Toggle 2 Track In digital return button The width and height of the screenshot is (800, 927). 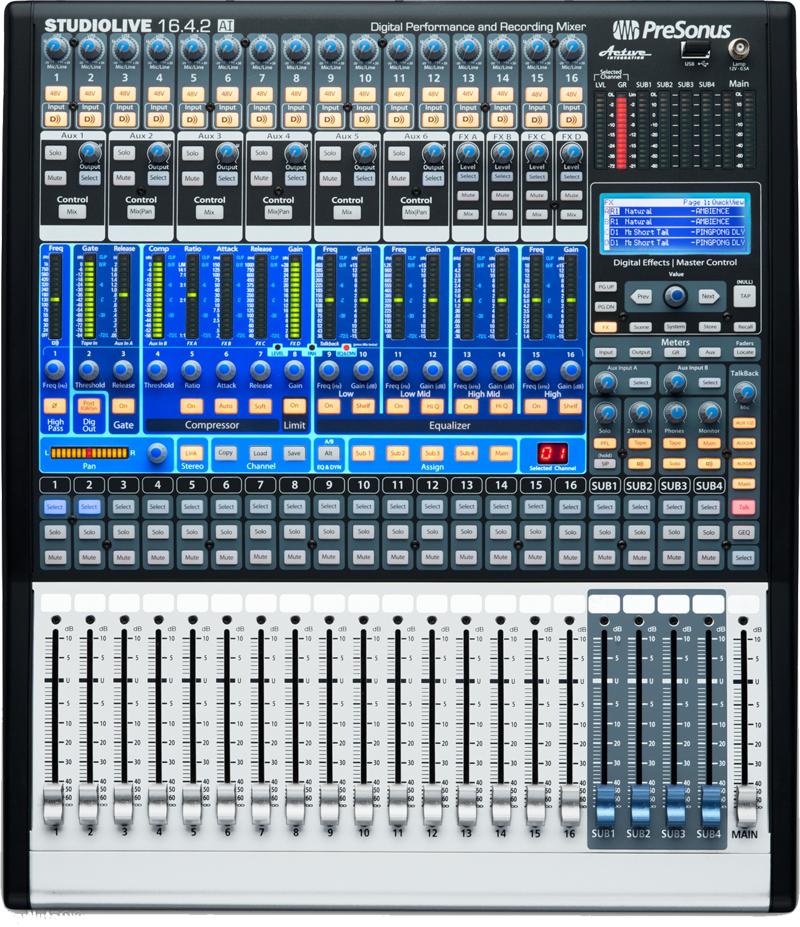click(x=639, y=464)
